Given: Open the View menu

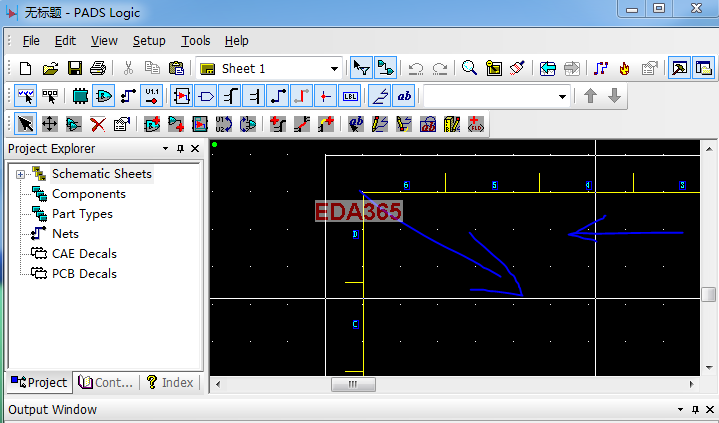Looking at the screenshot, I should click(x=104, y=41).
